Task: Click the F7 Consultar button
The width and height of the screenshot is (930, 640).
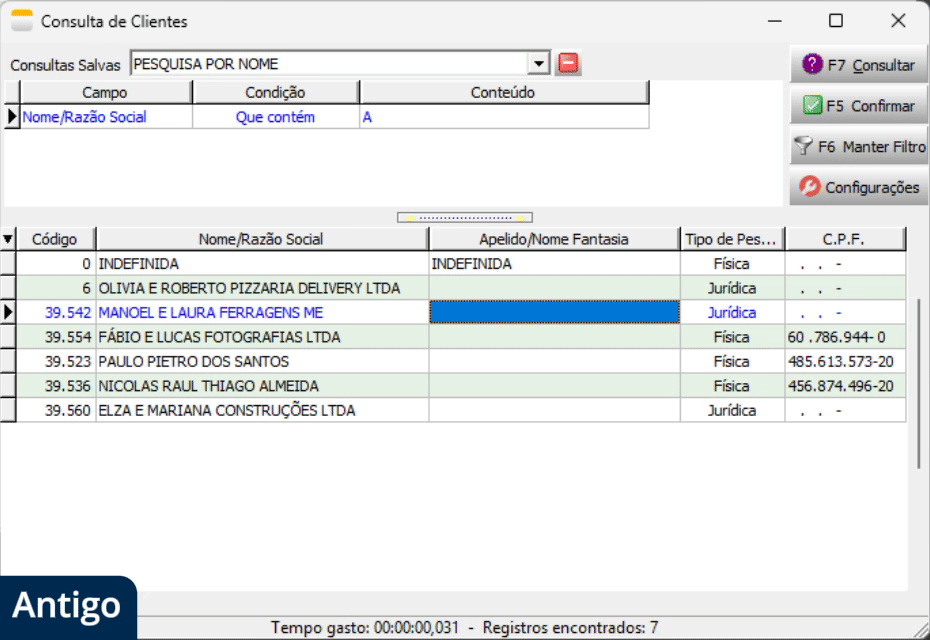Action: click(x=858, y=65)
